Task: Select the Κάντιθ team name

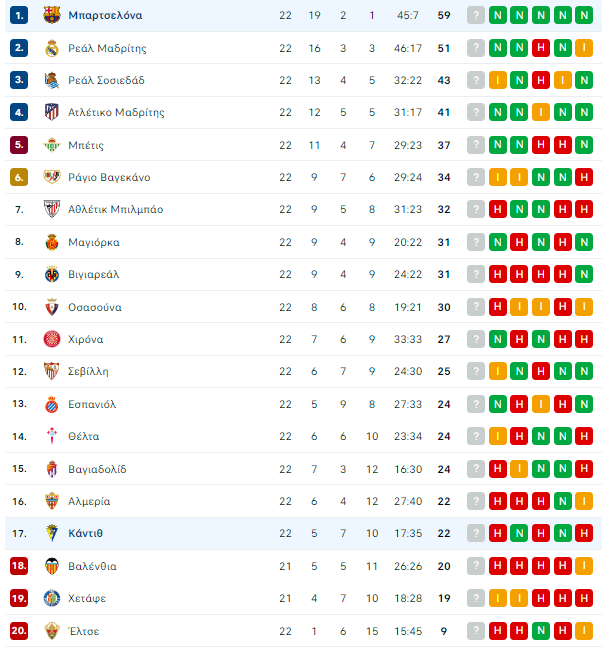Action: point(85,533)
